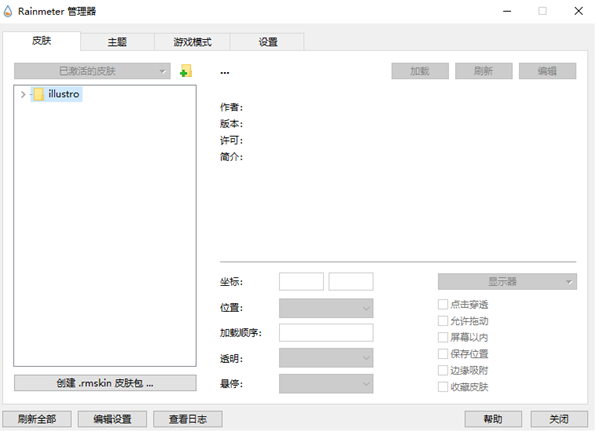Open the 设置 tab

click(268, 42)
